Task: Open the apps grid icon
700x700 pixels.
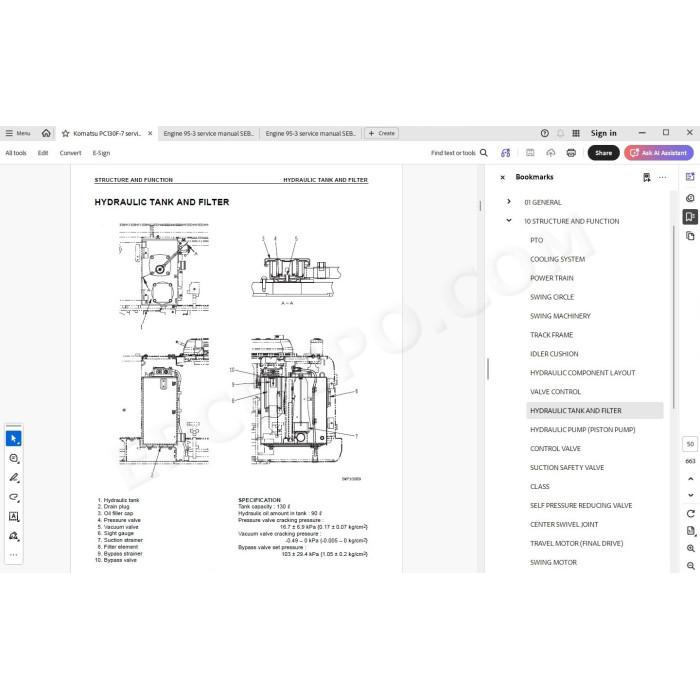Action: [x=576, y=133]
